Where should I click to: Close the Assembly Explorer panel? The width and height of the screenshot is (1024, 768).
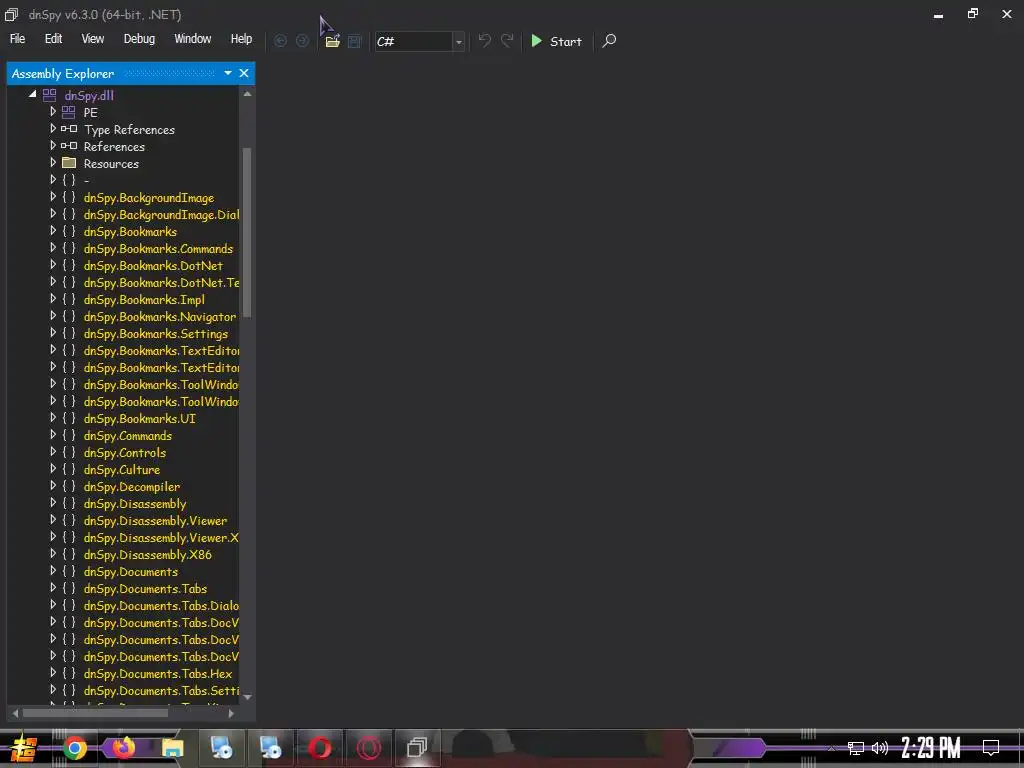click(244, 73)
